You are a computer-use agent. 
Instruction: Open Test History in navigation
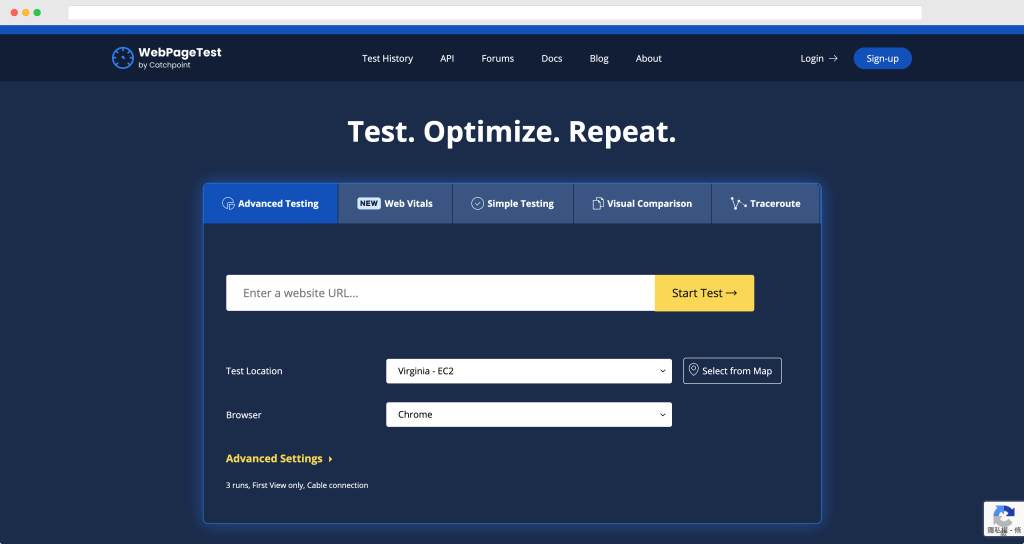(x=387, y=59)
